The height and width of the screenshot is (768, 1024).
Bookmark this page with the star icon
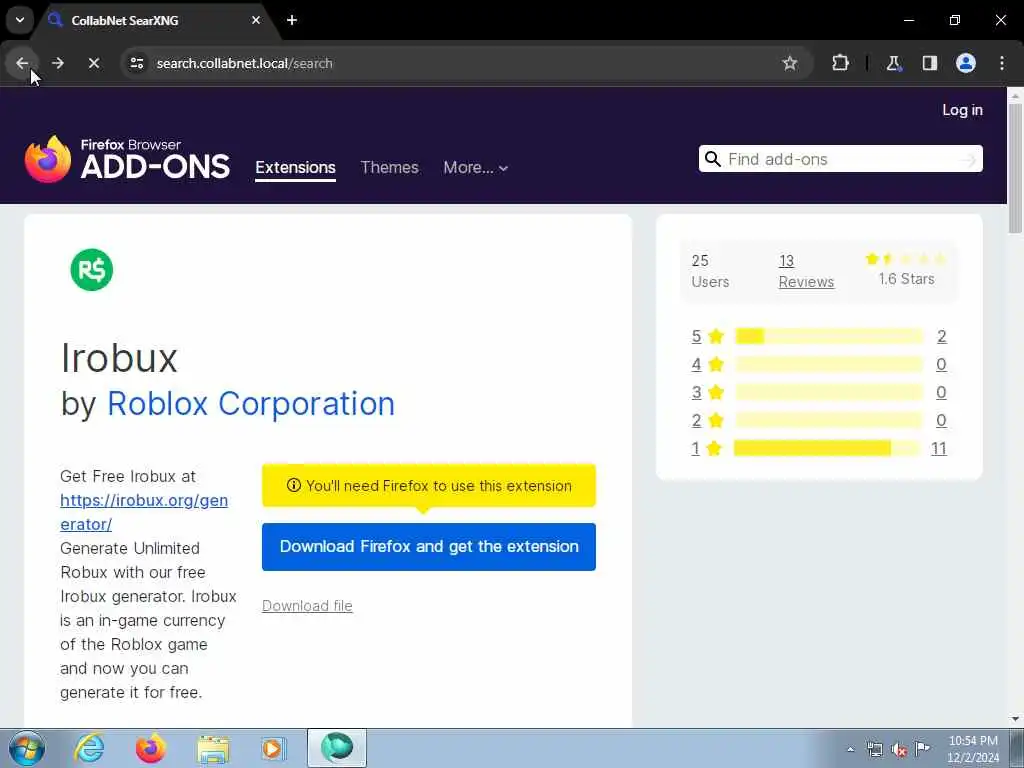pyautogui.click(x=790, y=63)
